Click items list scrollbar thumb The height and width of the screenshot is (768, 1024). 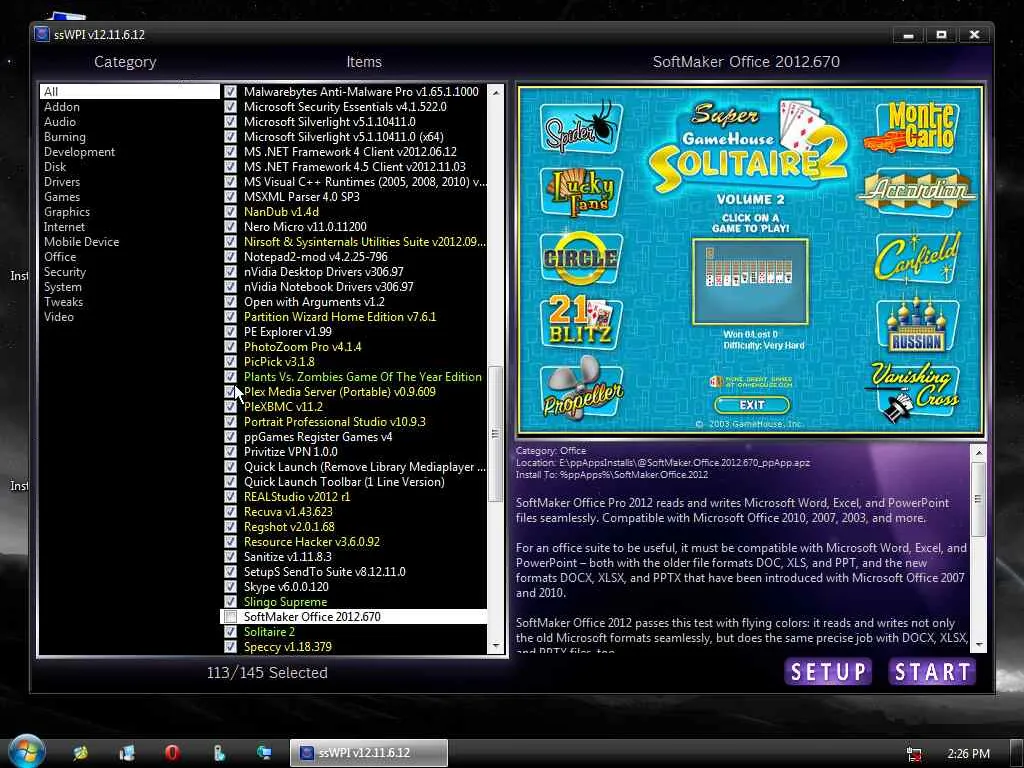pyautogui.click(x=496, y=434)
